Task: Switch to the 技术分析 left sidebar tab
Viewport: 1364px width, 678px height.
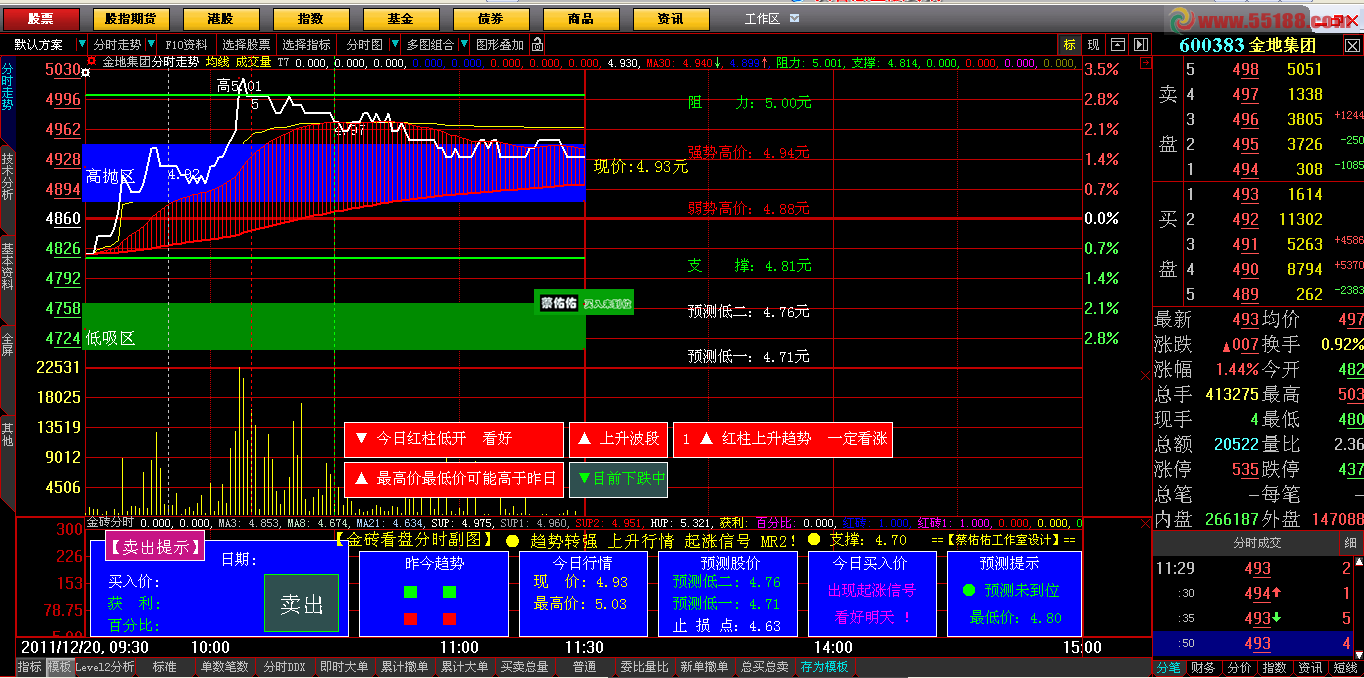Action: coord(8,176)
